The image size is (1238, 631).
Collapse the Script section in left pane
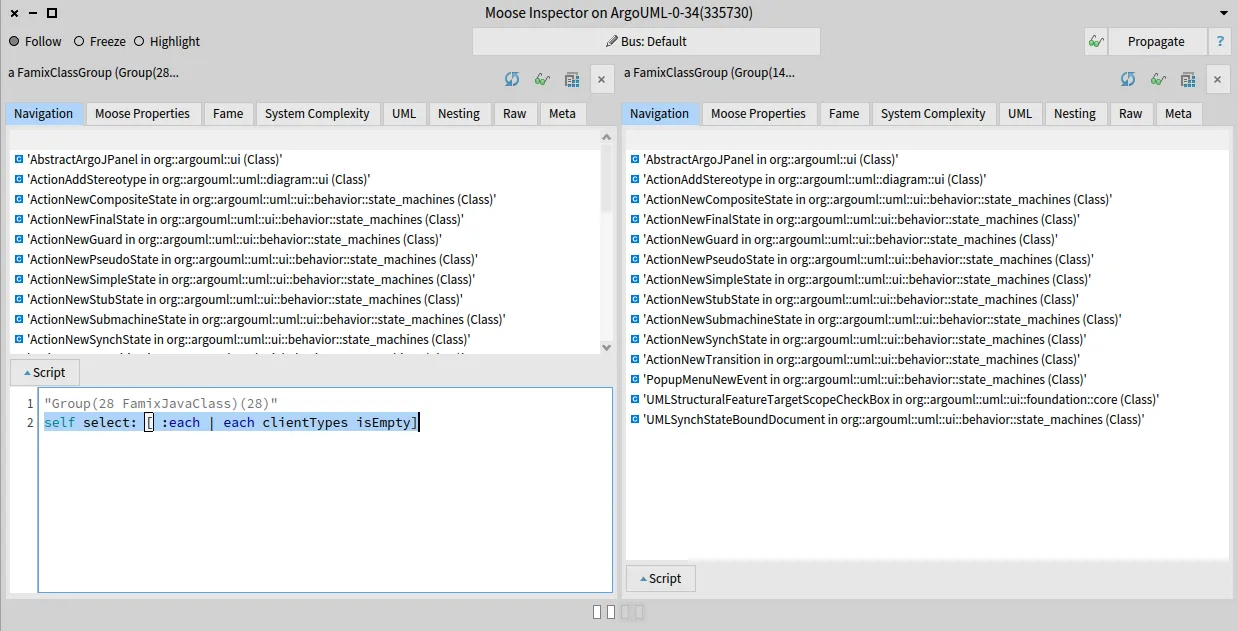coord(45,372)
